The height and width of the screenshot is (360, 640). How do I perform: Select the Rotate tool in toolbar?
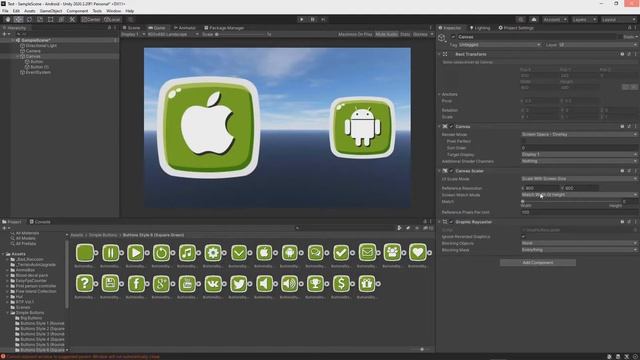click(x=29, y=19)
